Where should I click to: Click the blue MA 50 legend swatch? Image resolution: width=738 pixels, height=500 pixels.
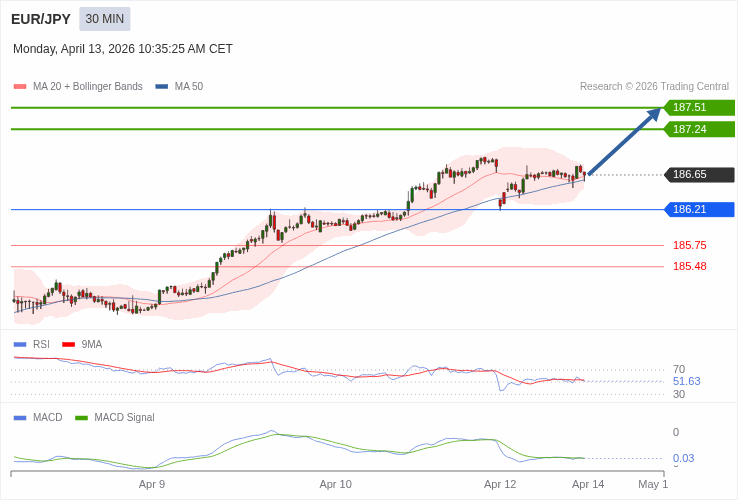click(x=162, y=87)
